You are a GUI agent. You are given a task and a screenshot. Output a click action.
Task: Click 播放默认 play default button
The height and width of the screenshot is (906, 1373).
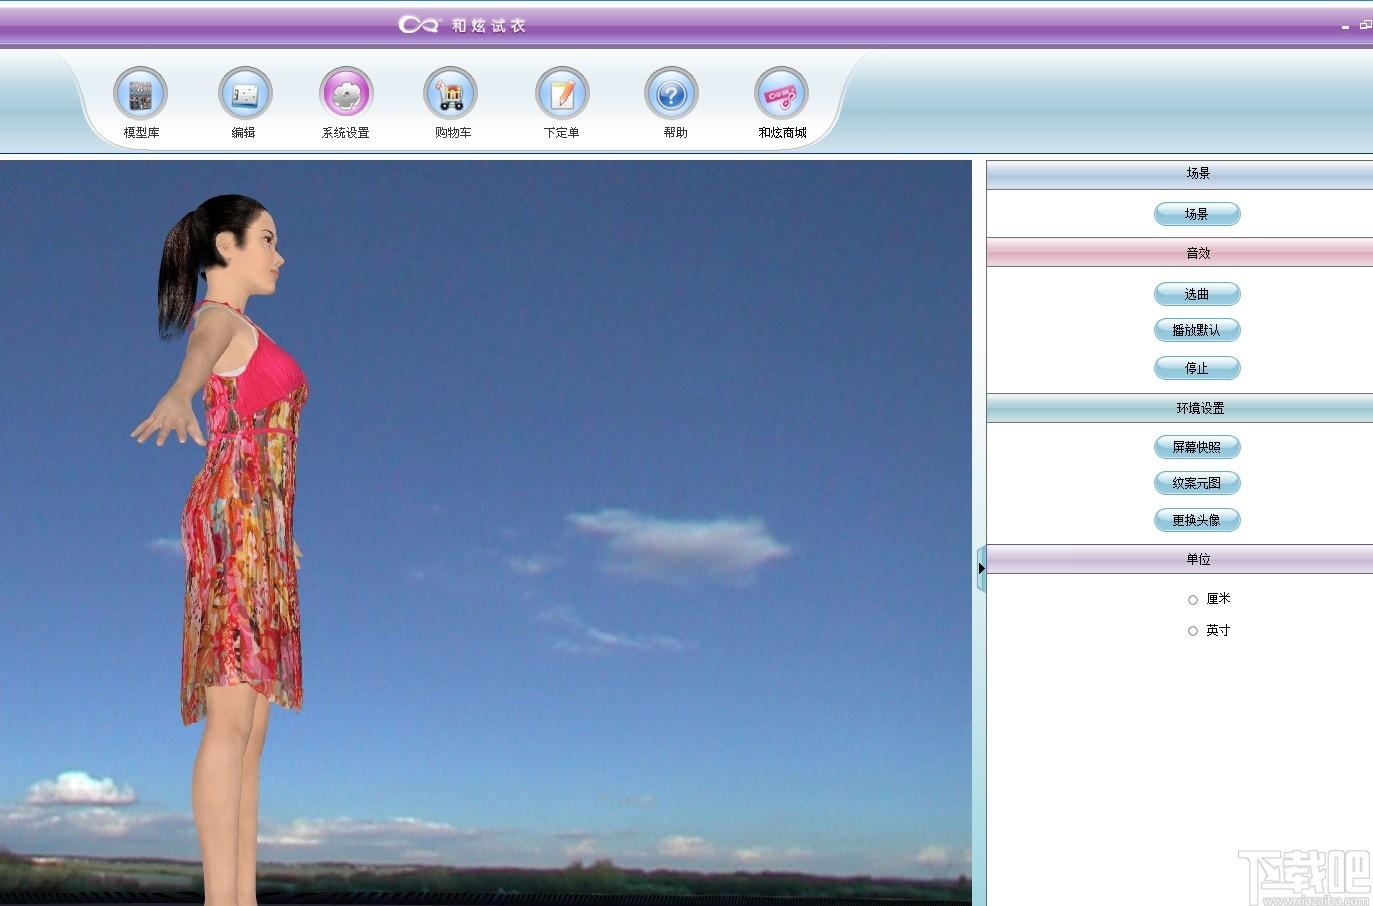(x=1197, y=330)
